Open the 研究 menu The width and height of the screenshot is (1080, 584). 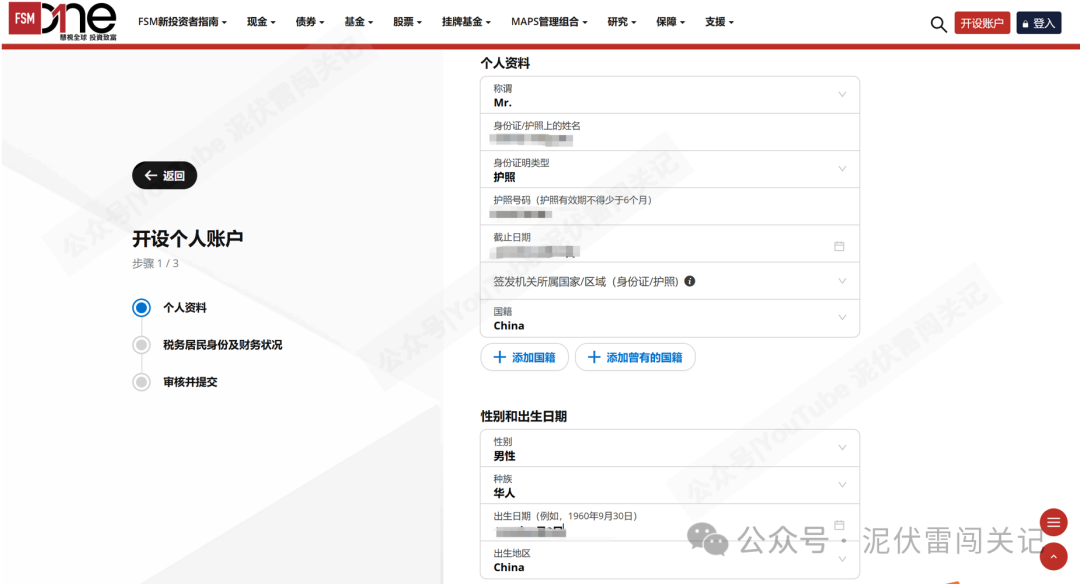click(x=621, y=22)
